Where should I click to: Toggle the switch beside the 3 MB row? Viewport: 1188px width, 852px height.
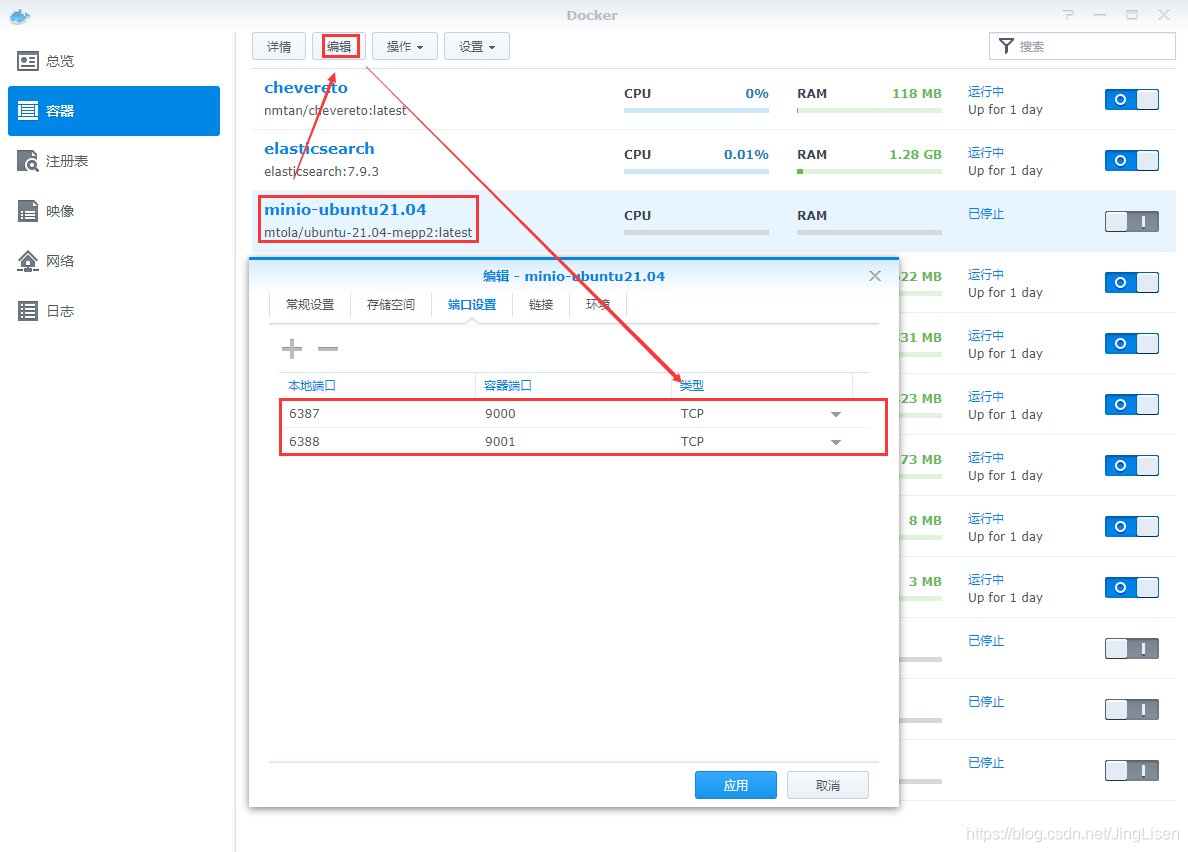(x=1132, y=587)
